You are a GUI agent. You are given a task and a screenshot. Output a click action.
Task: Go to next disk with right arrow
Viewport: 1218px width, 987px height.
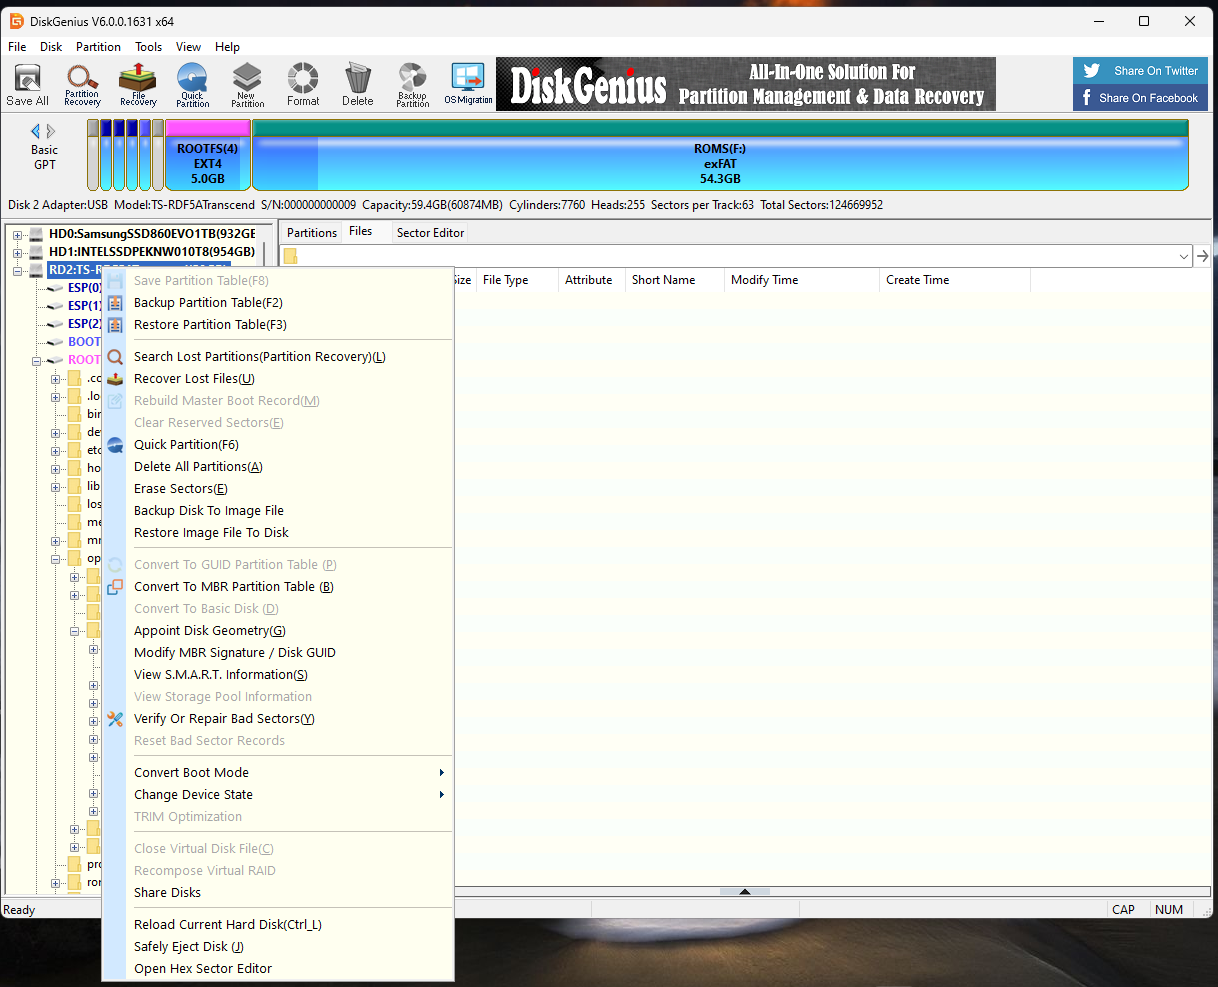pos(51,131)
